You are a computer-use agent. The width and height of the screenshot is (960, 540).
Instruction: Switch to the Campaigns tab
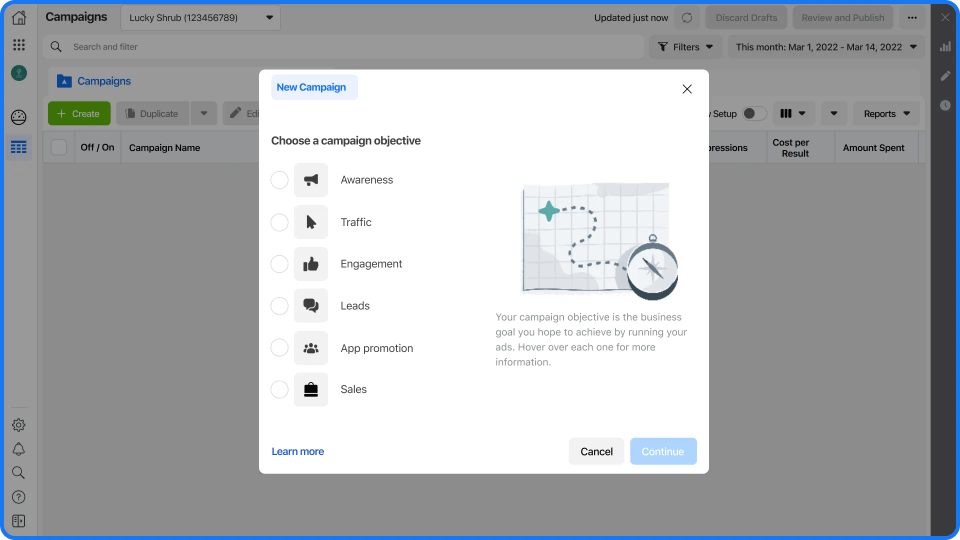point(94,81)
